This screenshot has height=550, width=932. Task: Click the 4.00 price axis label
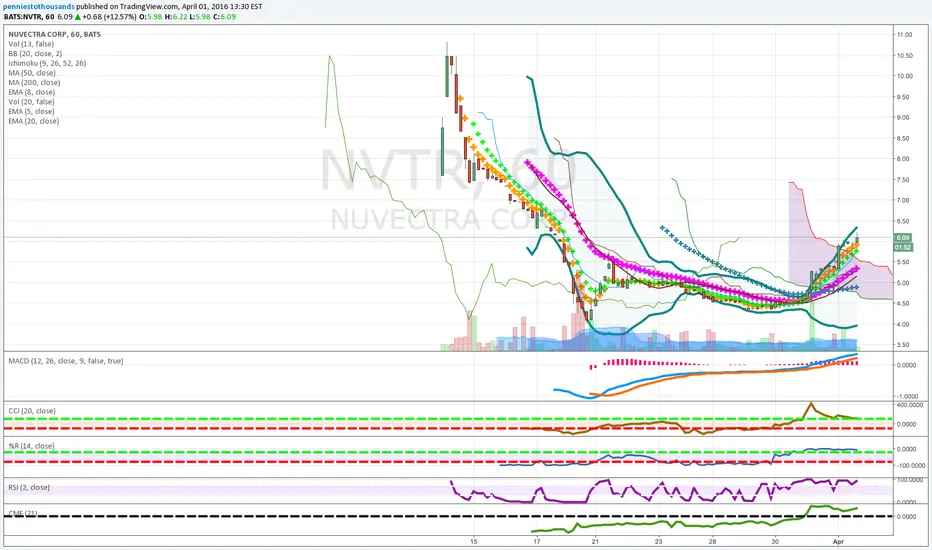coord(903,325)
